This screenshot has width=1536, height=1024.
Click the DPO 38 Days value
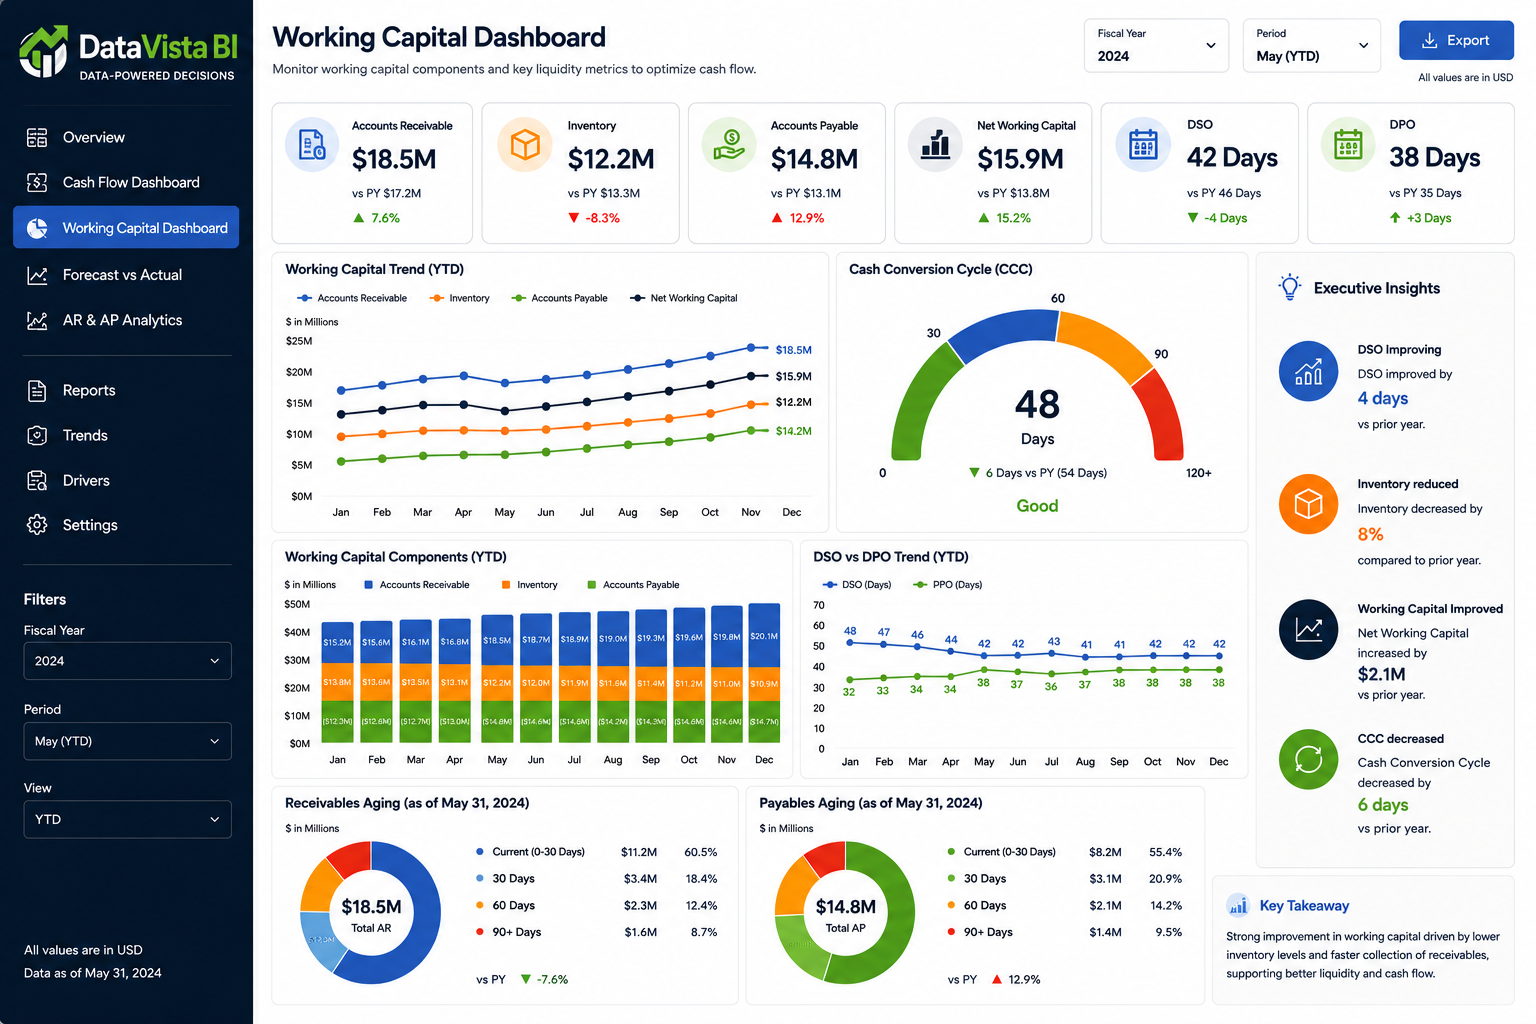[x=1435, y=158]
